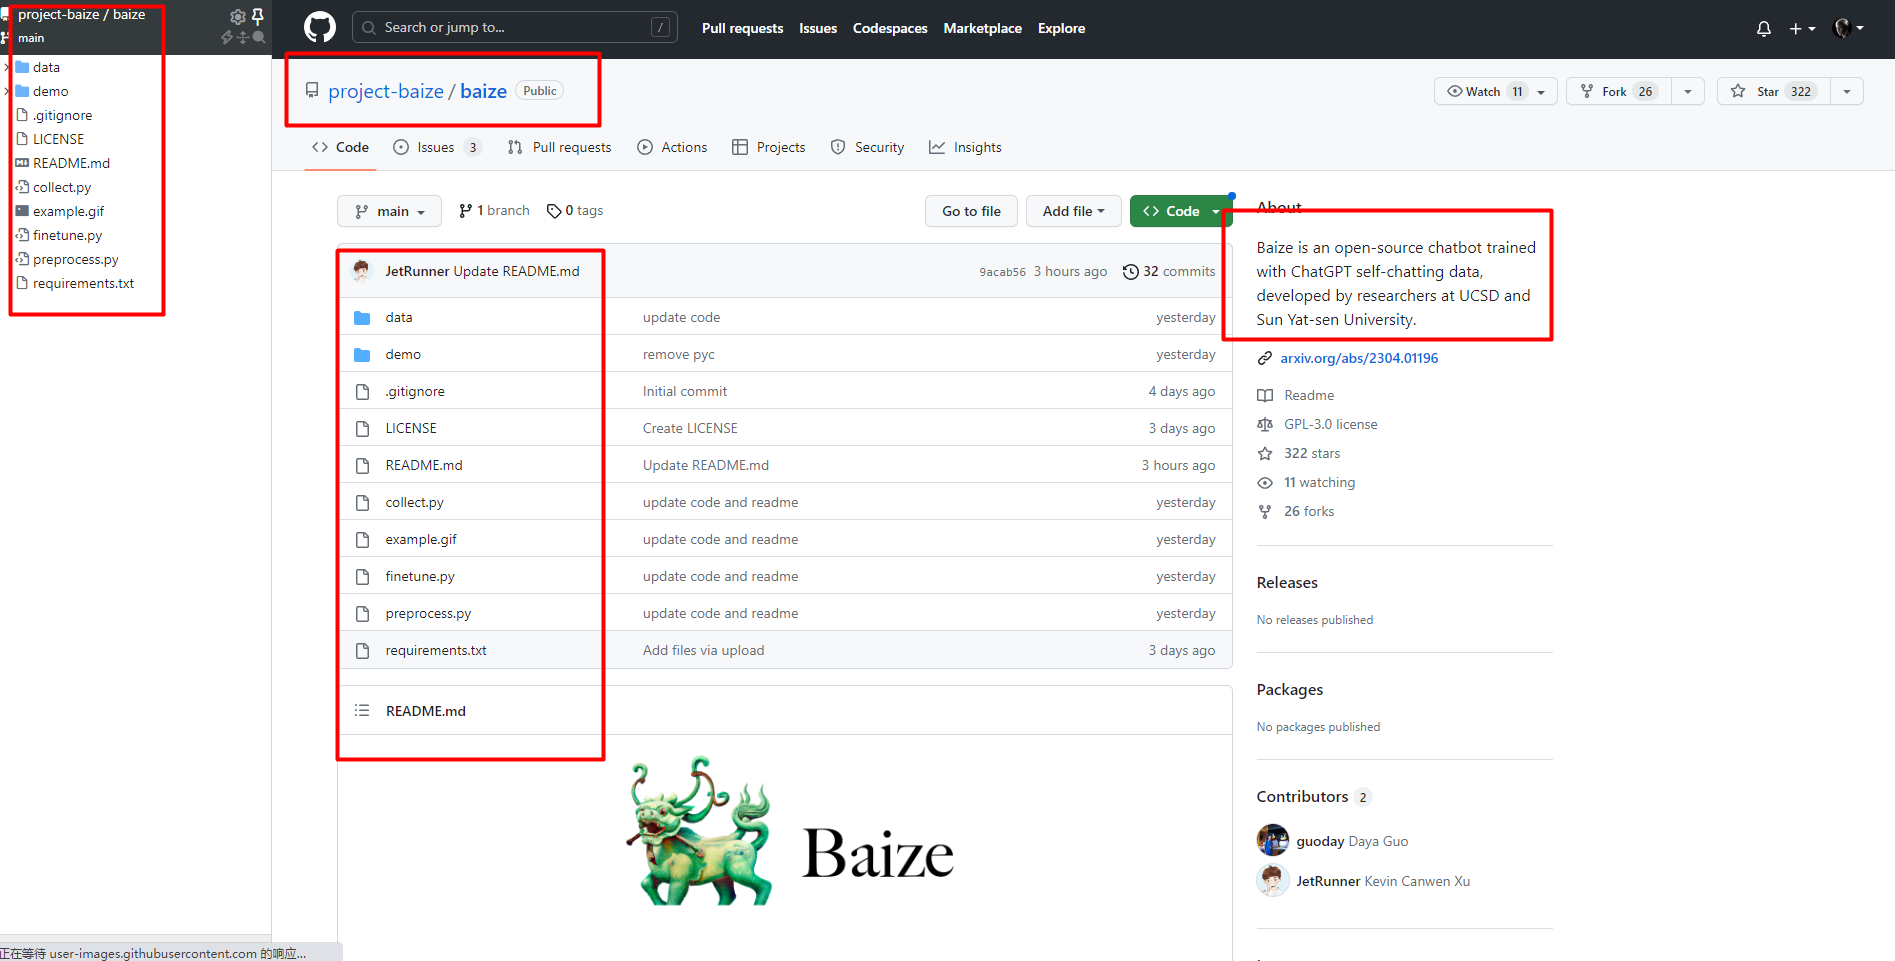The height and width of the screenshot is (961, 1895).
Task: Open the main branch selector
Action: click(390, 211)
